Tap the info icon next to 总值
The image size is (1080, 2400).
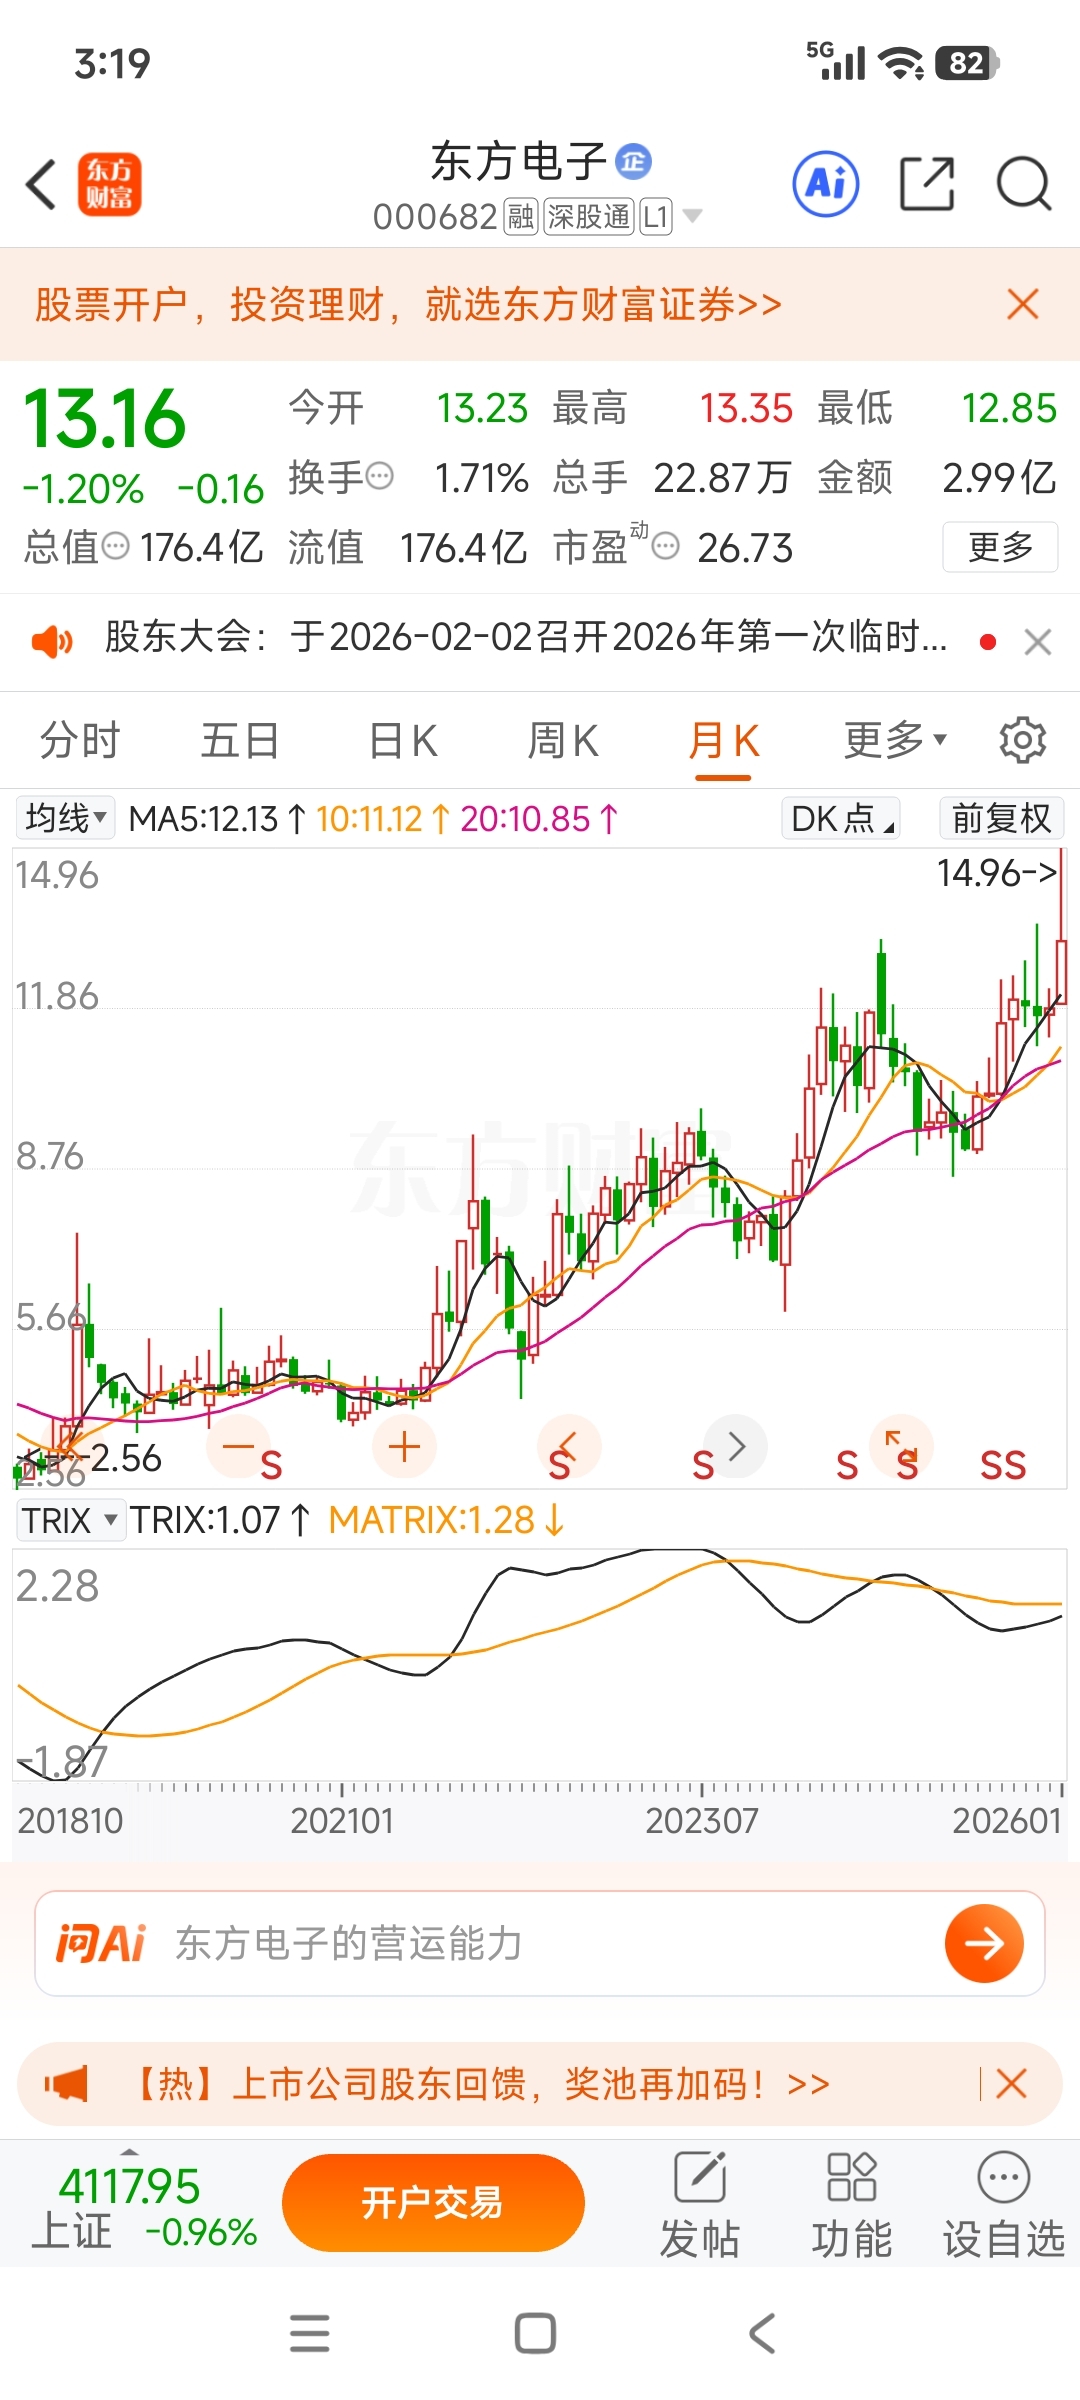tap(117, 547)
